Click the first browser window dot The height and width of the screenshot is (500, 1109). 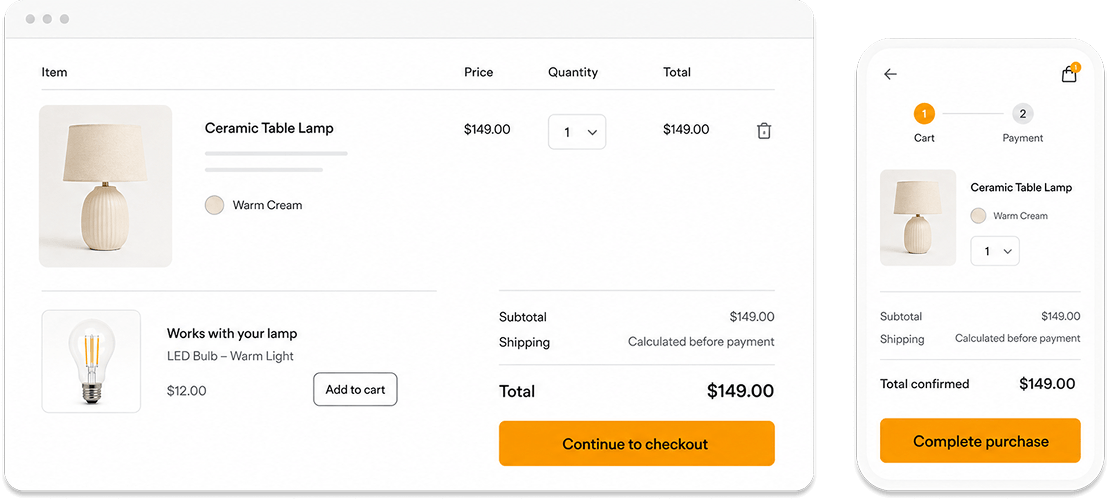pos(30,19)
